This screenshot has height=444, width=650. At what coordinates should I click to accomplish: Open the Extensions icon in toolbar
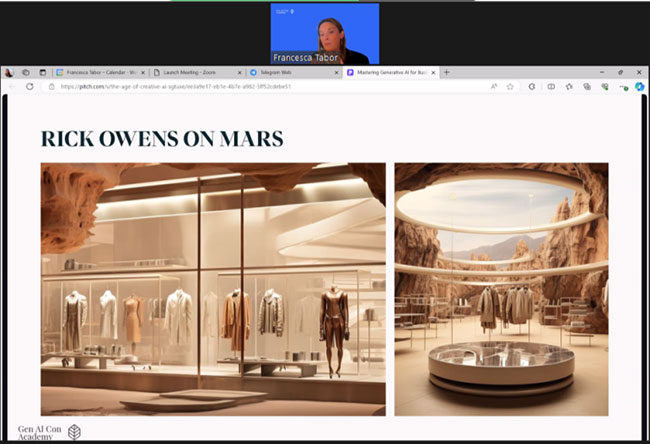tap(532, 87)
